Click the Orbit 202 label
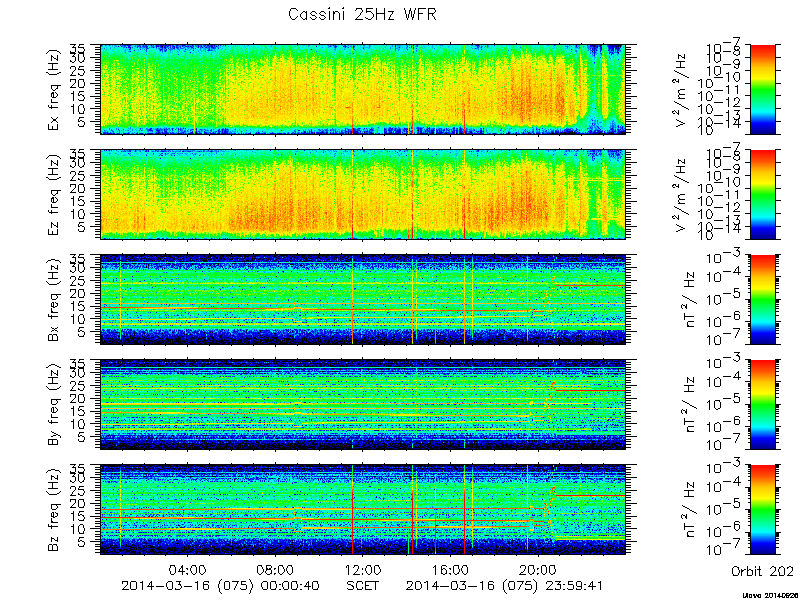 click(762, 570)
